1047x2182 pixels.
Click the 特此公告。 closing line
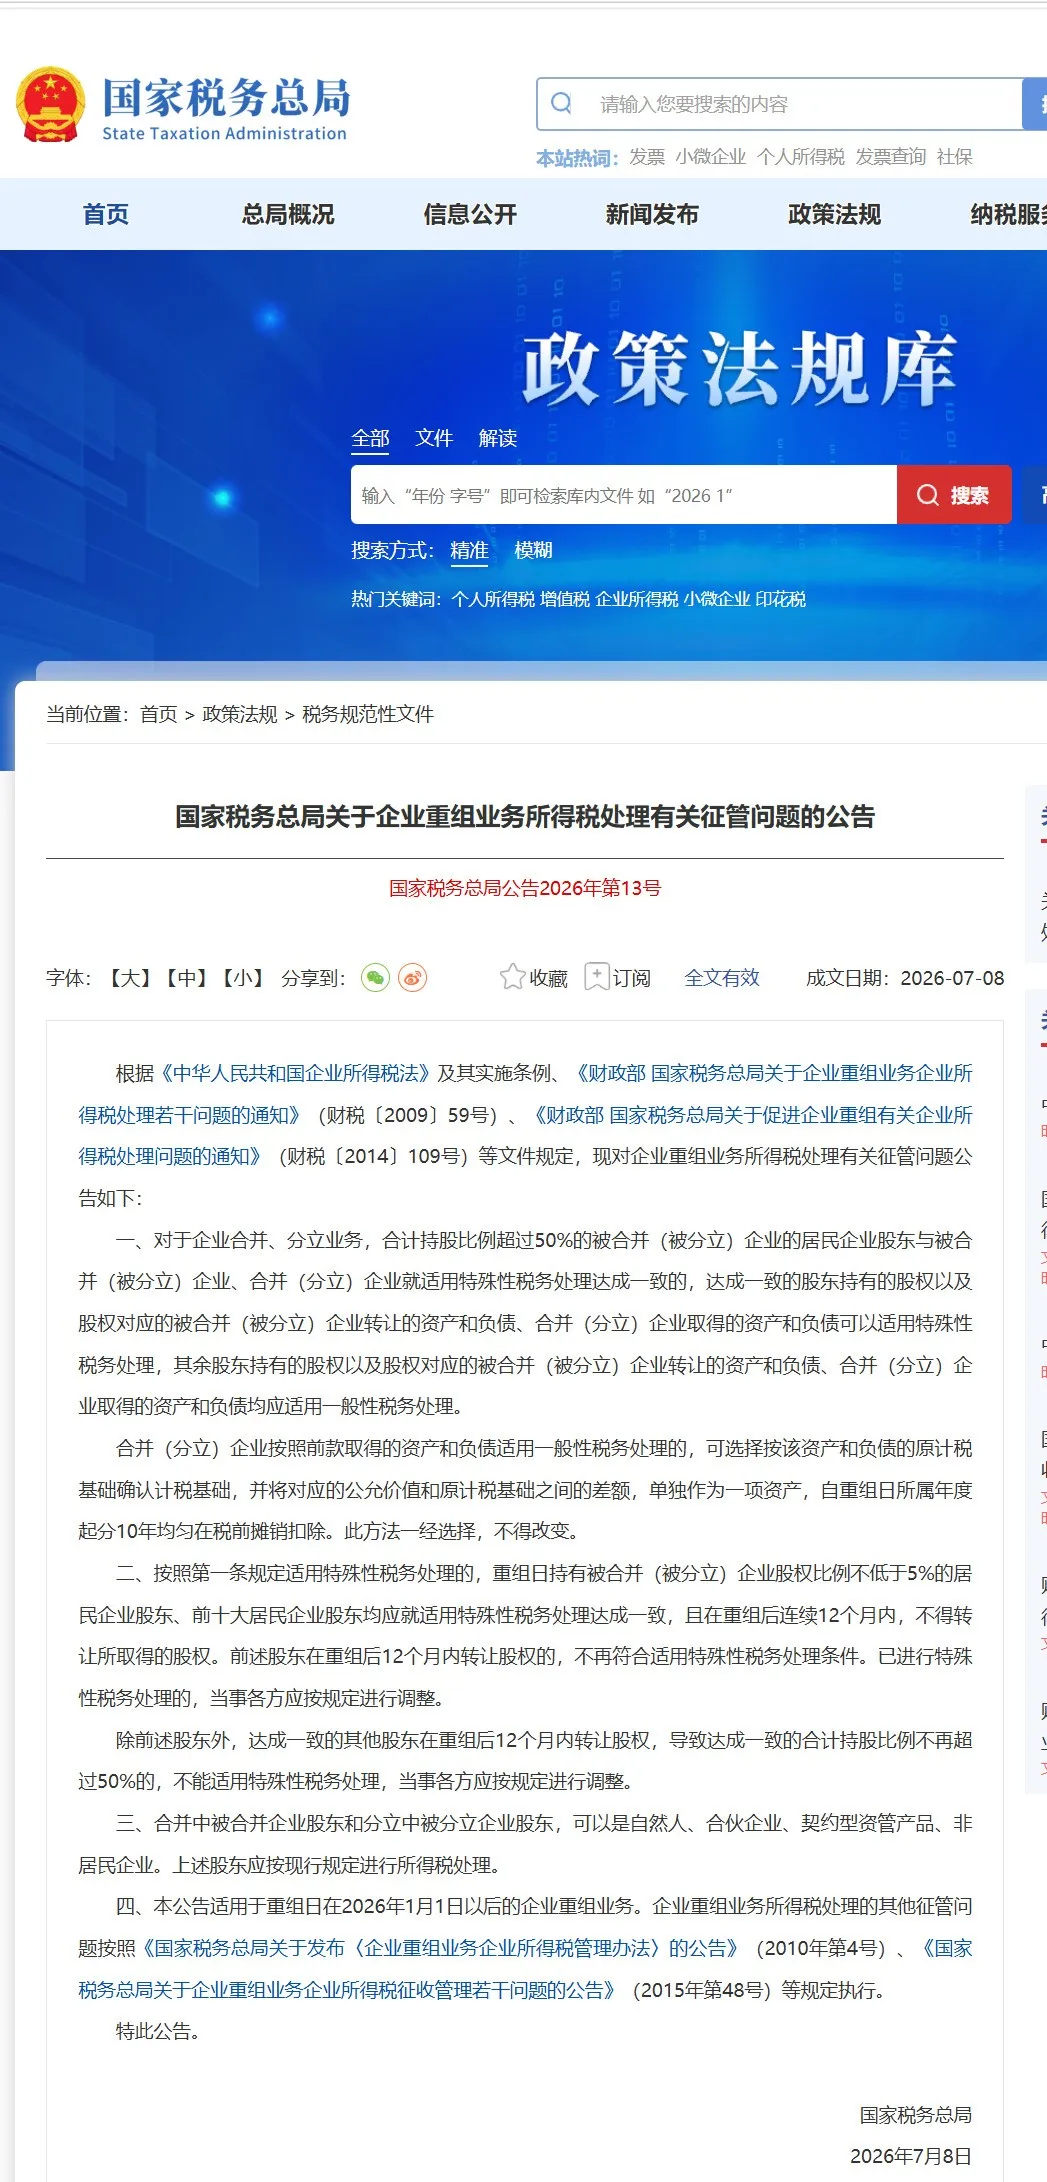[159, 2031]
